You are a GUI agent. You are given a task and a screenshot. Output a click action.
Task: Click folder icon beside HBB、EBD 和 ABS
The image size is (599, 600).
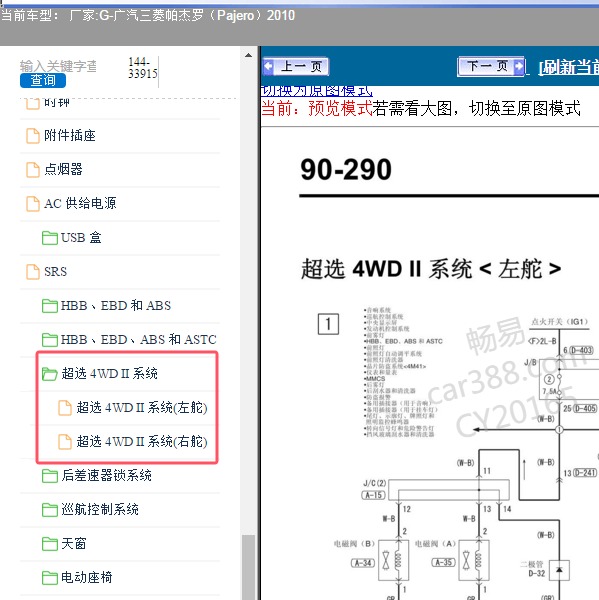coord(50,306)
